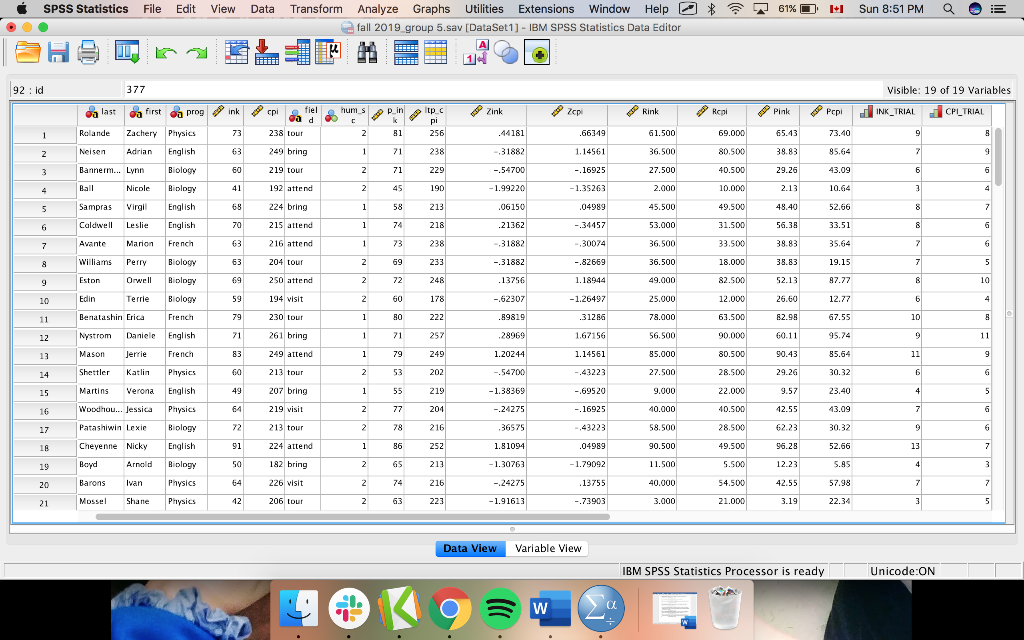Viewport: 1024px width, 640px height.
Task: Redo action with green right arrow
Action: [x=197, y=53]
